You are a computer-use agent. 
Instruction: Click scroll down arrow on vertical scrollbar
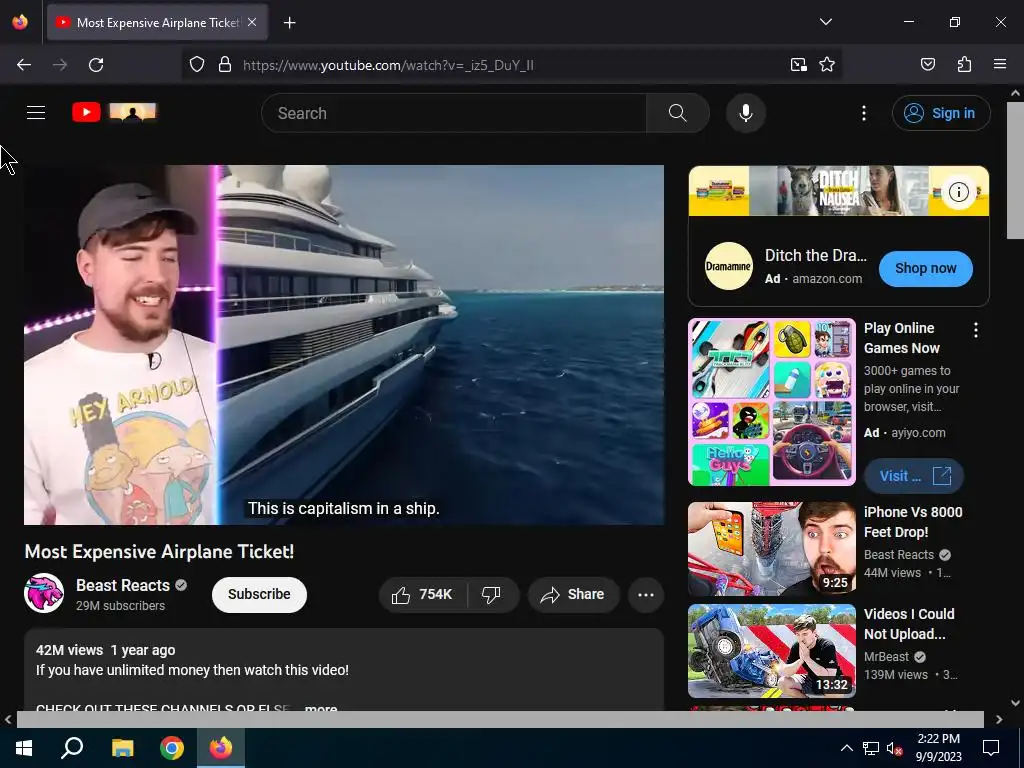pos(1015,703)
